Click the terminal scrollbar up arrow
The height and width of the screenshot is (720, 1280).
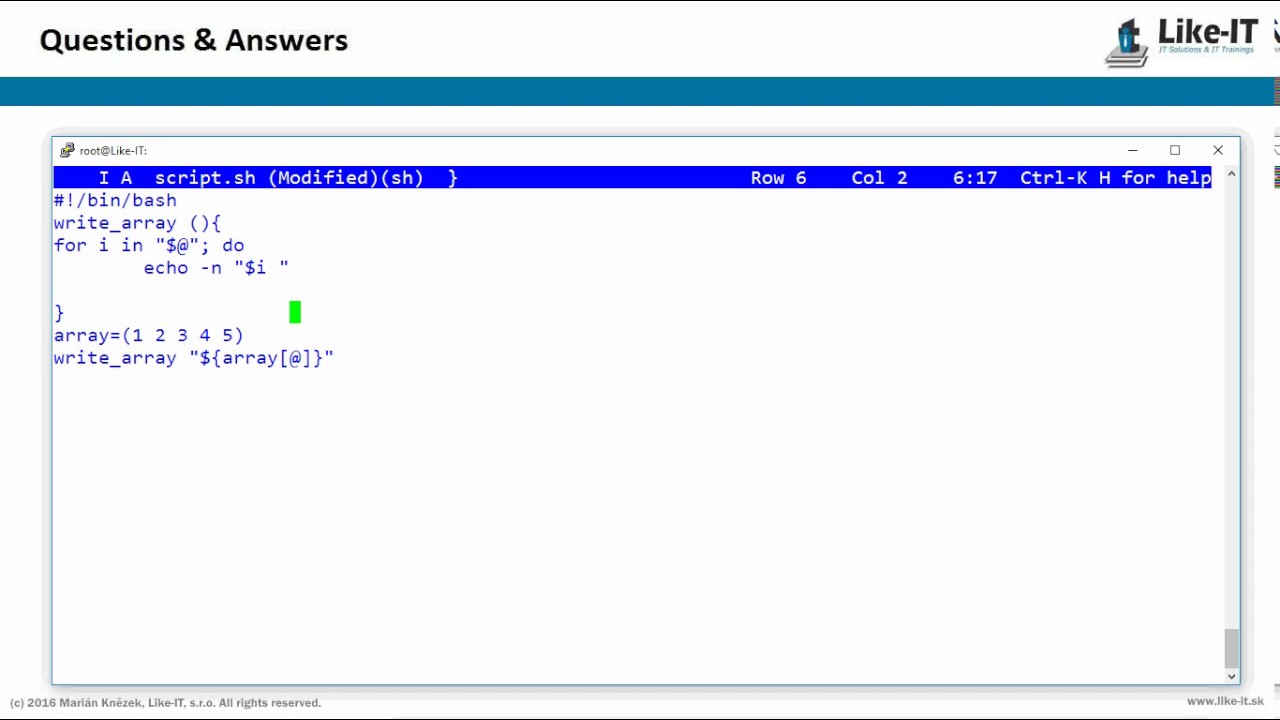pyautogui.click(x=1231, y=175)
